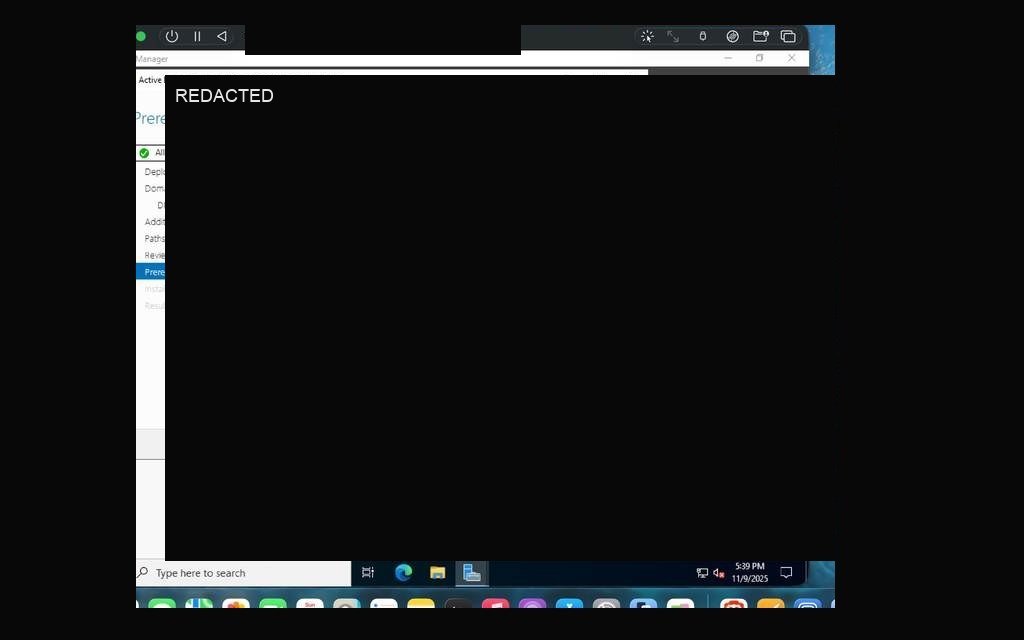Viewport: 1024px width, 640px height.
Task: Click the cursor capture sparkle icon
Action: (x=647, y=37)
